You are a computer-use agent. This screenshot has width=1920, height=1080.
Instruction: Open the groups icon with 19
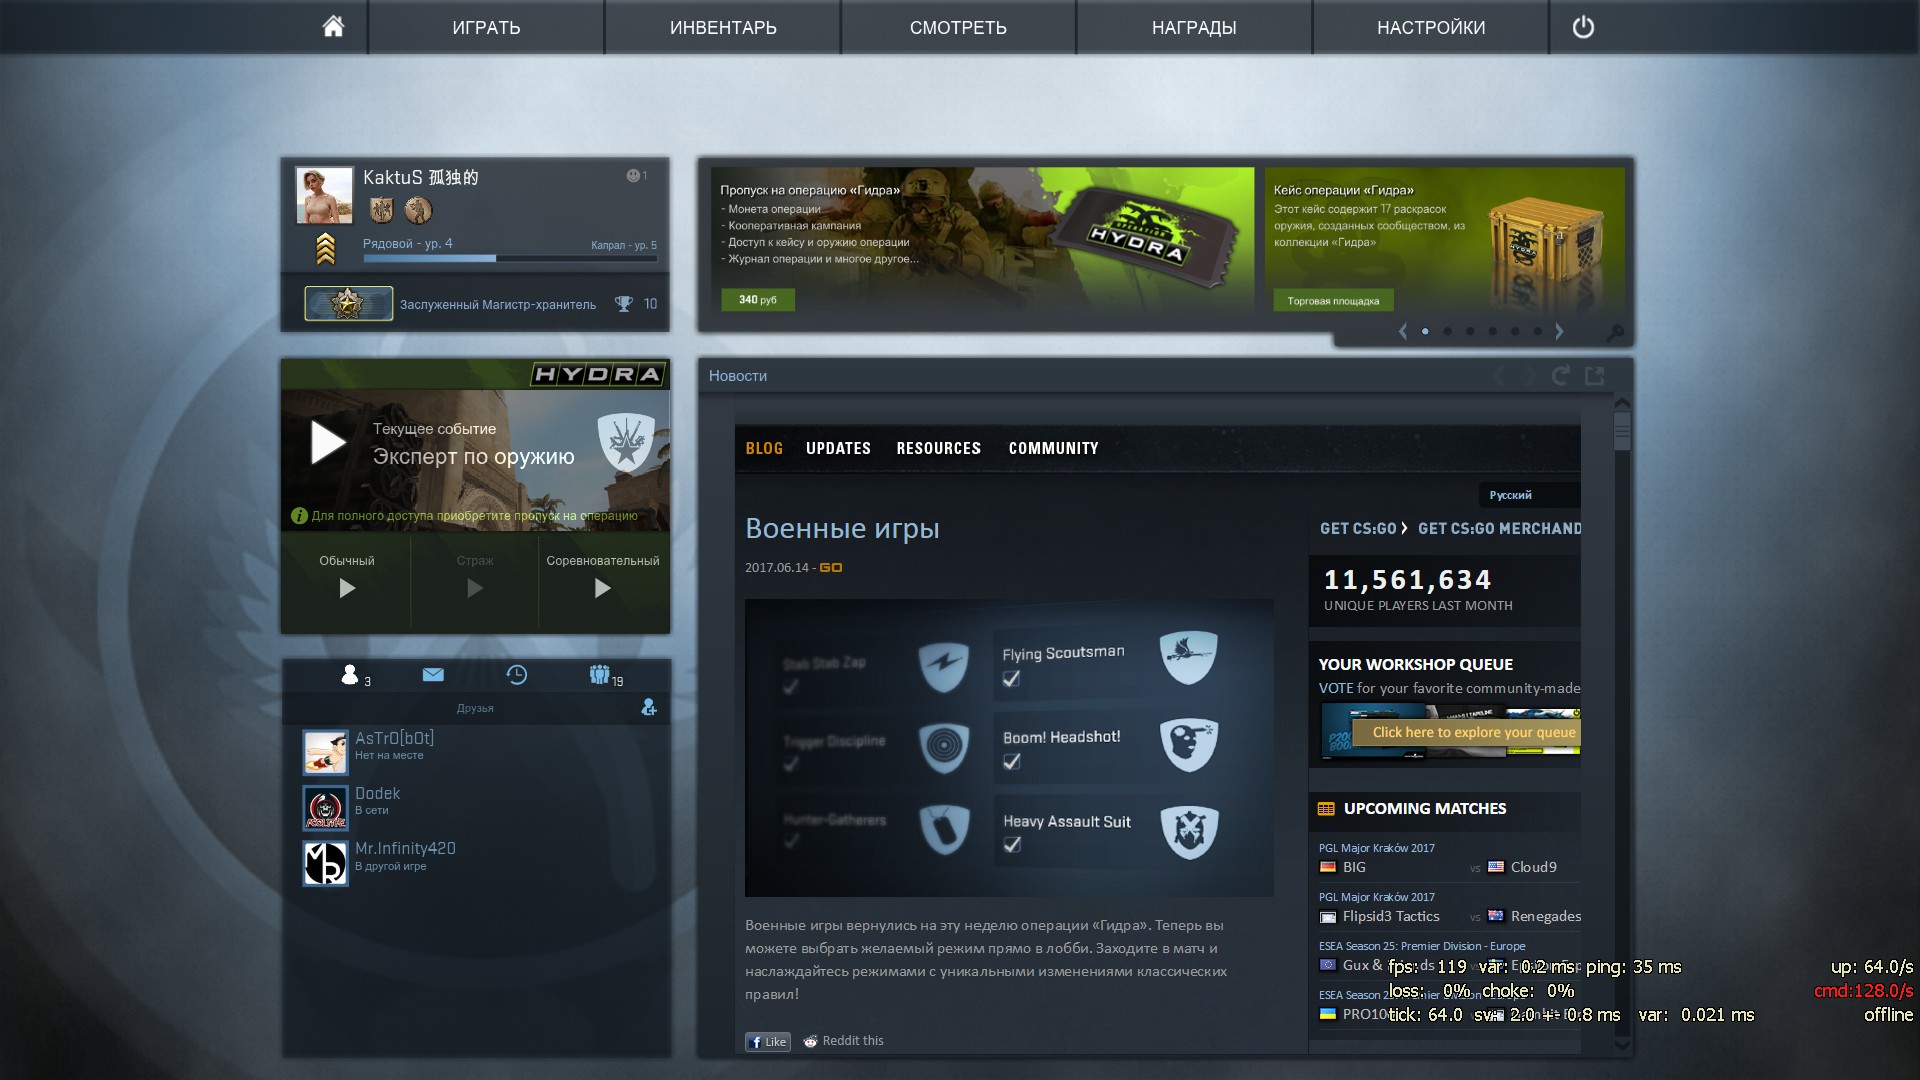click(x=599, y=675)
